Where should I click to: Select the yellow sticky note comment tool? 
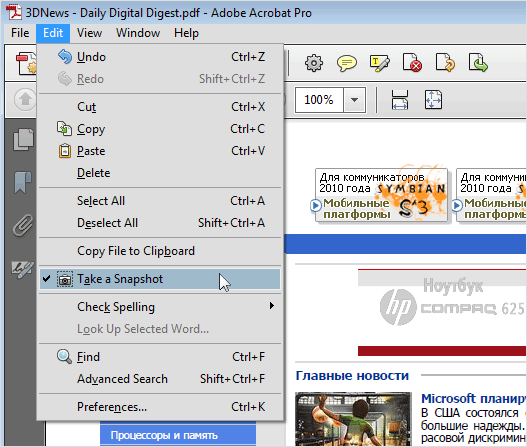(347, 63)
